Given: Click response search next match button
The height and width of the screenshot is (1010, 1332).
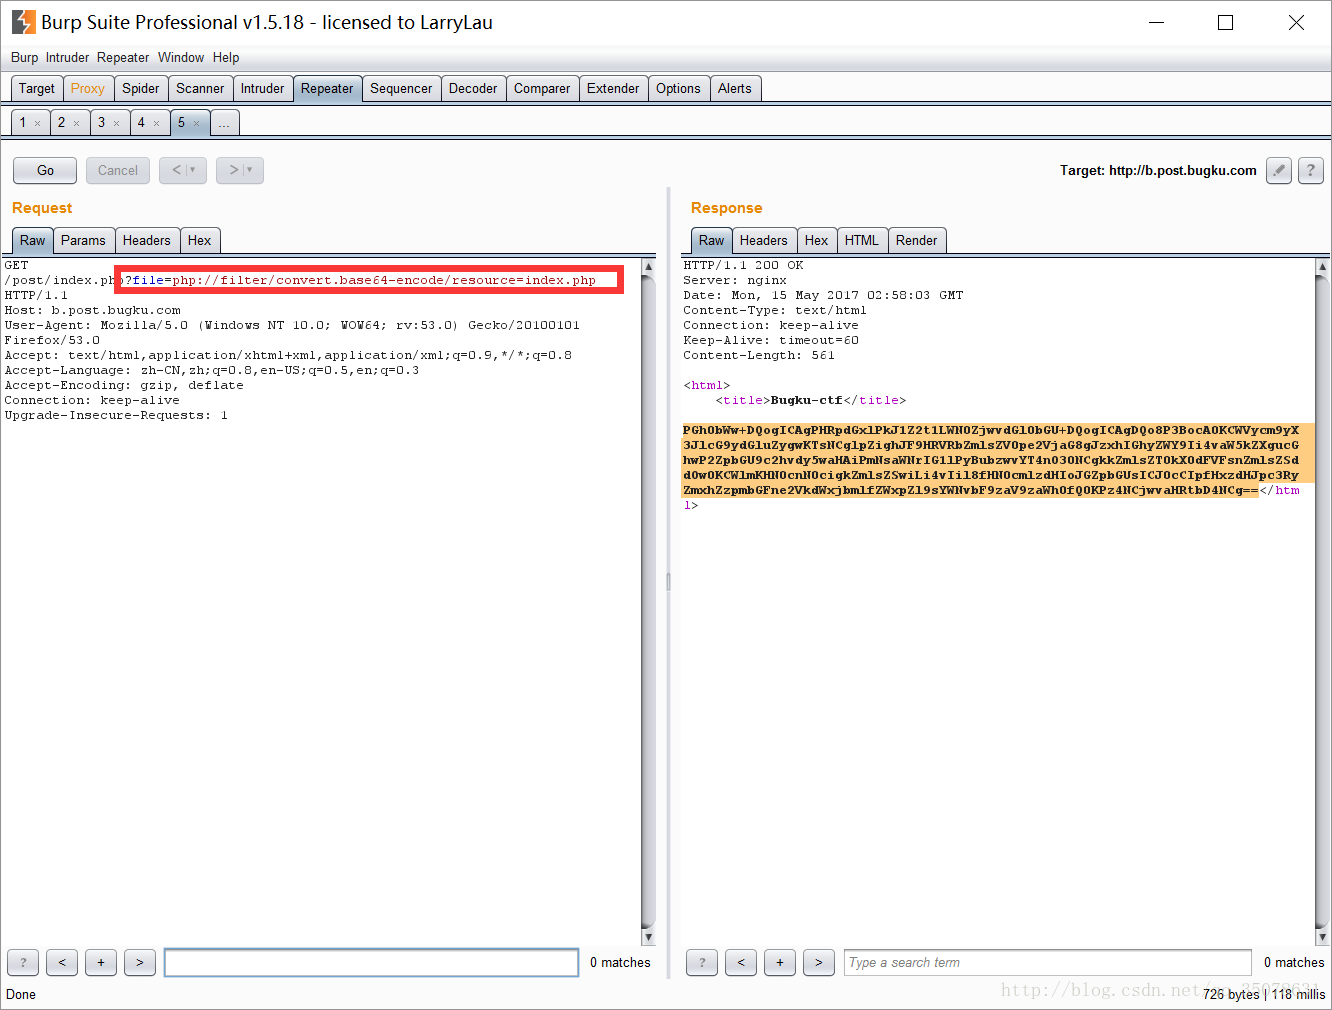Looking at the screenshot, I should [819, 962].
